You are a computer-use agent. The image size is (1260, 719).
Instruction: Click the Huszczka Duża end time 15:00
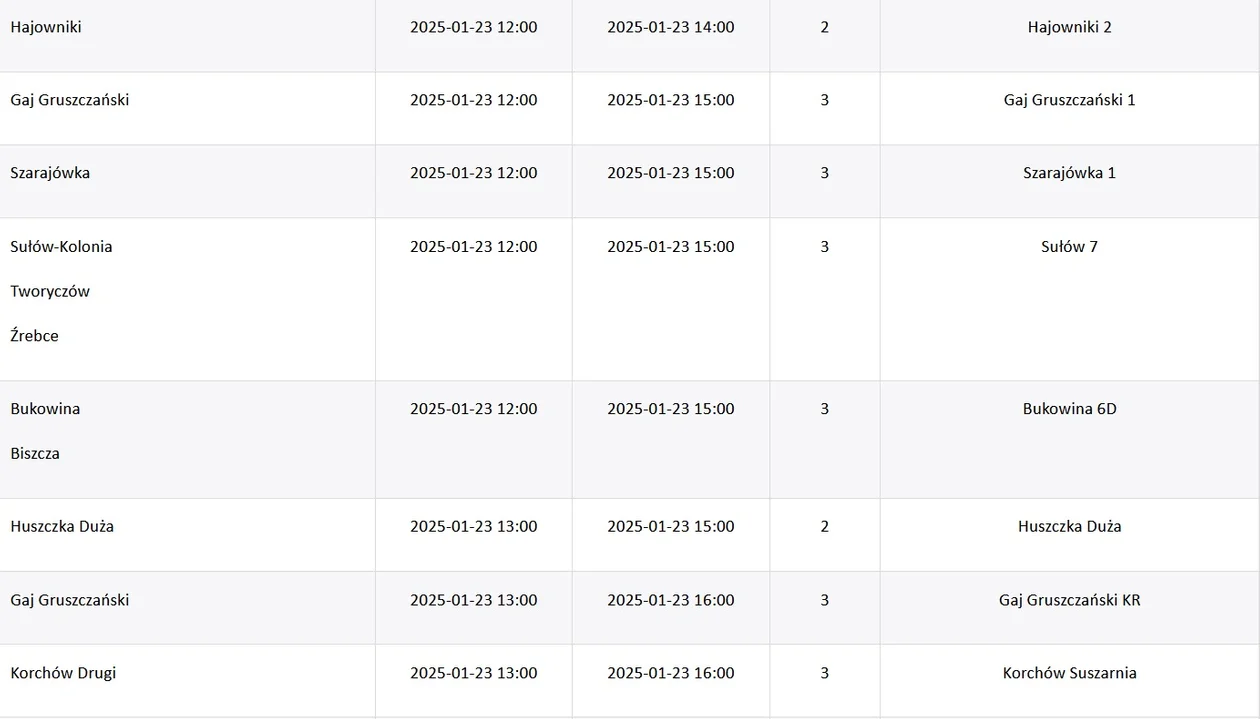point(670,527)
